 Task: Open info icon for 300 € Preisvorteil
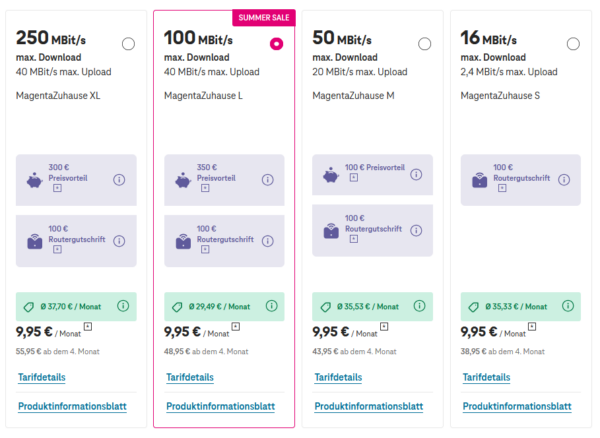click(x=119, y=179)
